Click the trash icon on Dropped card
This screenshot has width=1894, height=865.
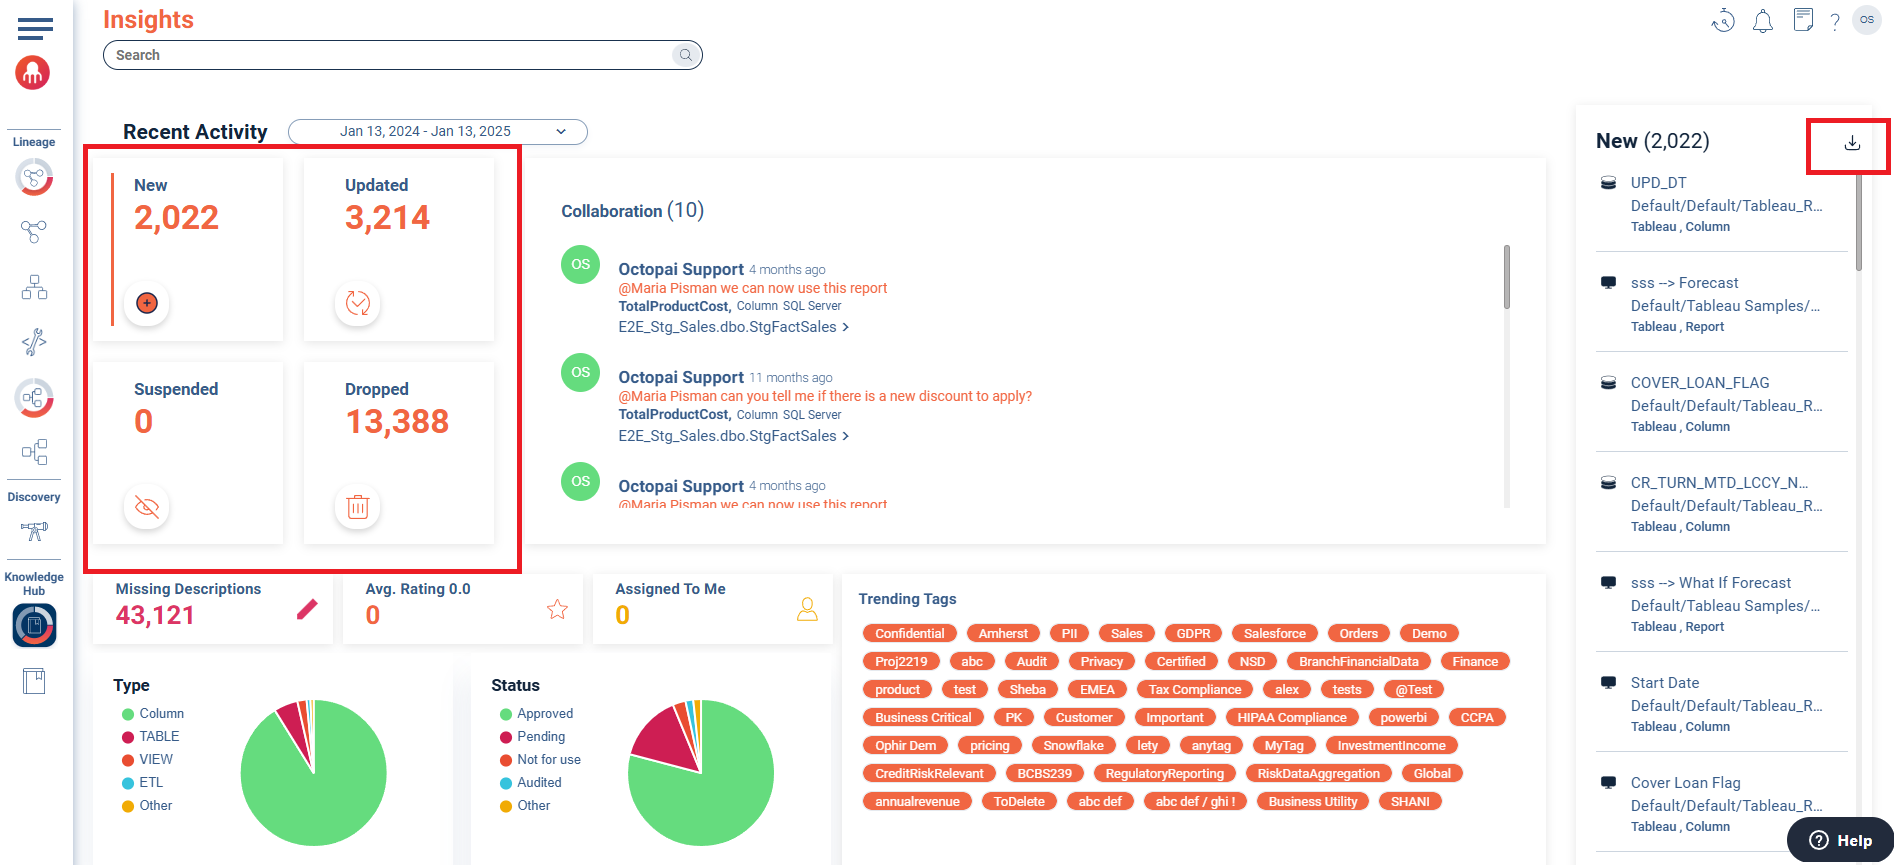(357, 507)
